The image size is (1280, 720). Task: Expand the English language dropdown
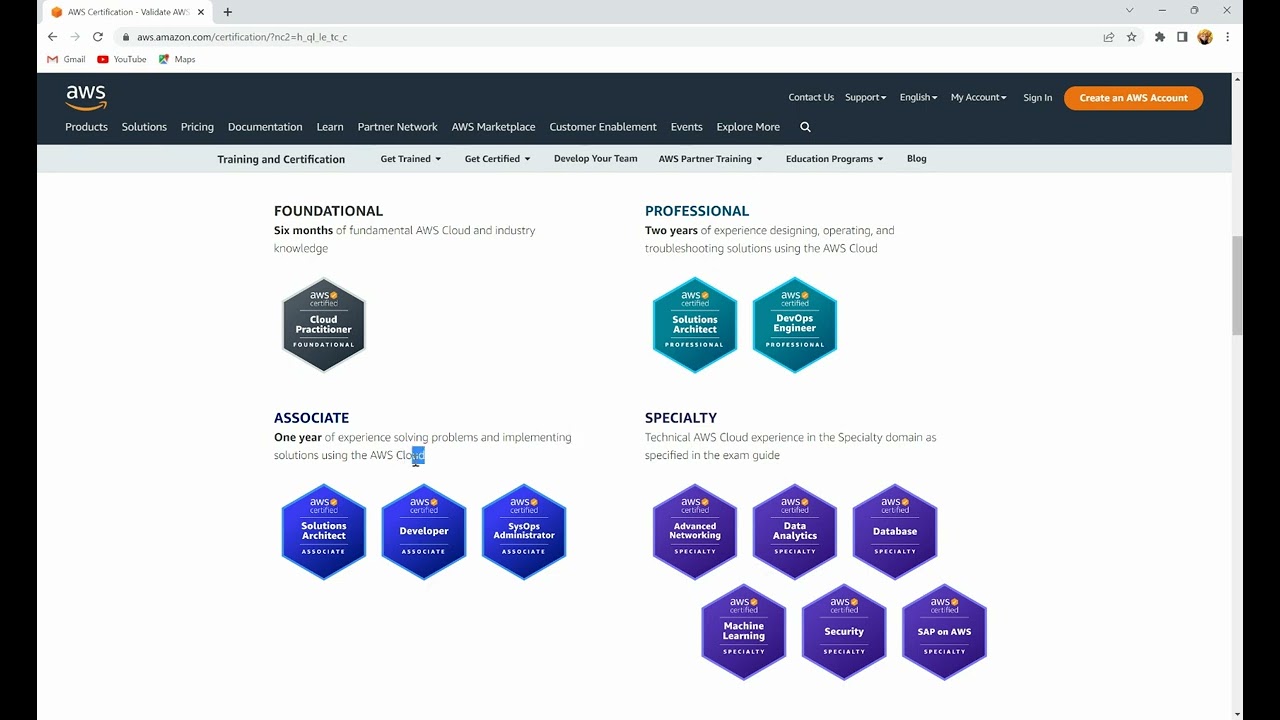pos(918,97)
